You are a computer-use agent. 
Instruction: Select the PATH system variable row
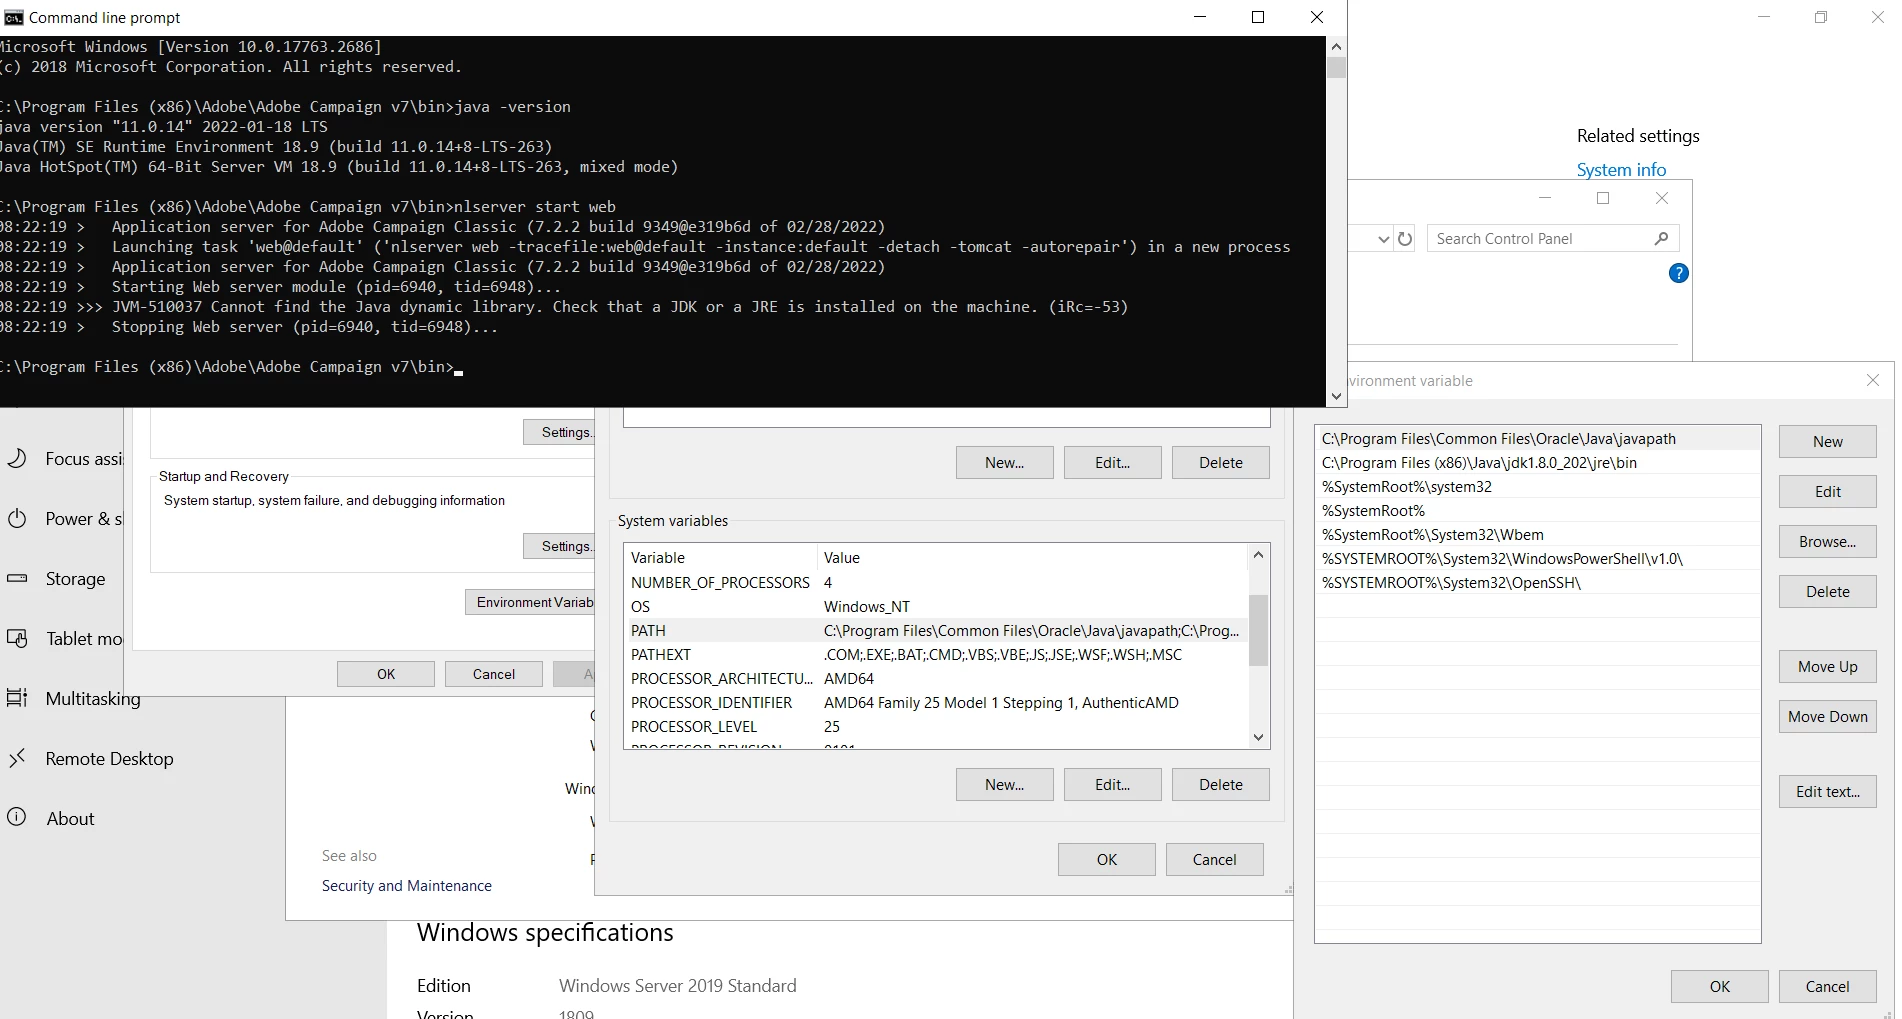click(936, 630)
